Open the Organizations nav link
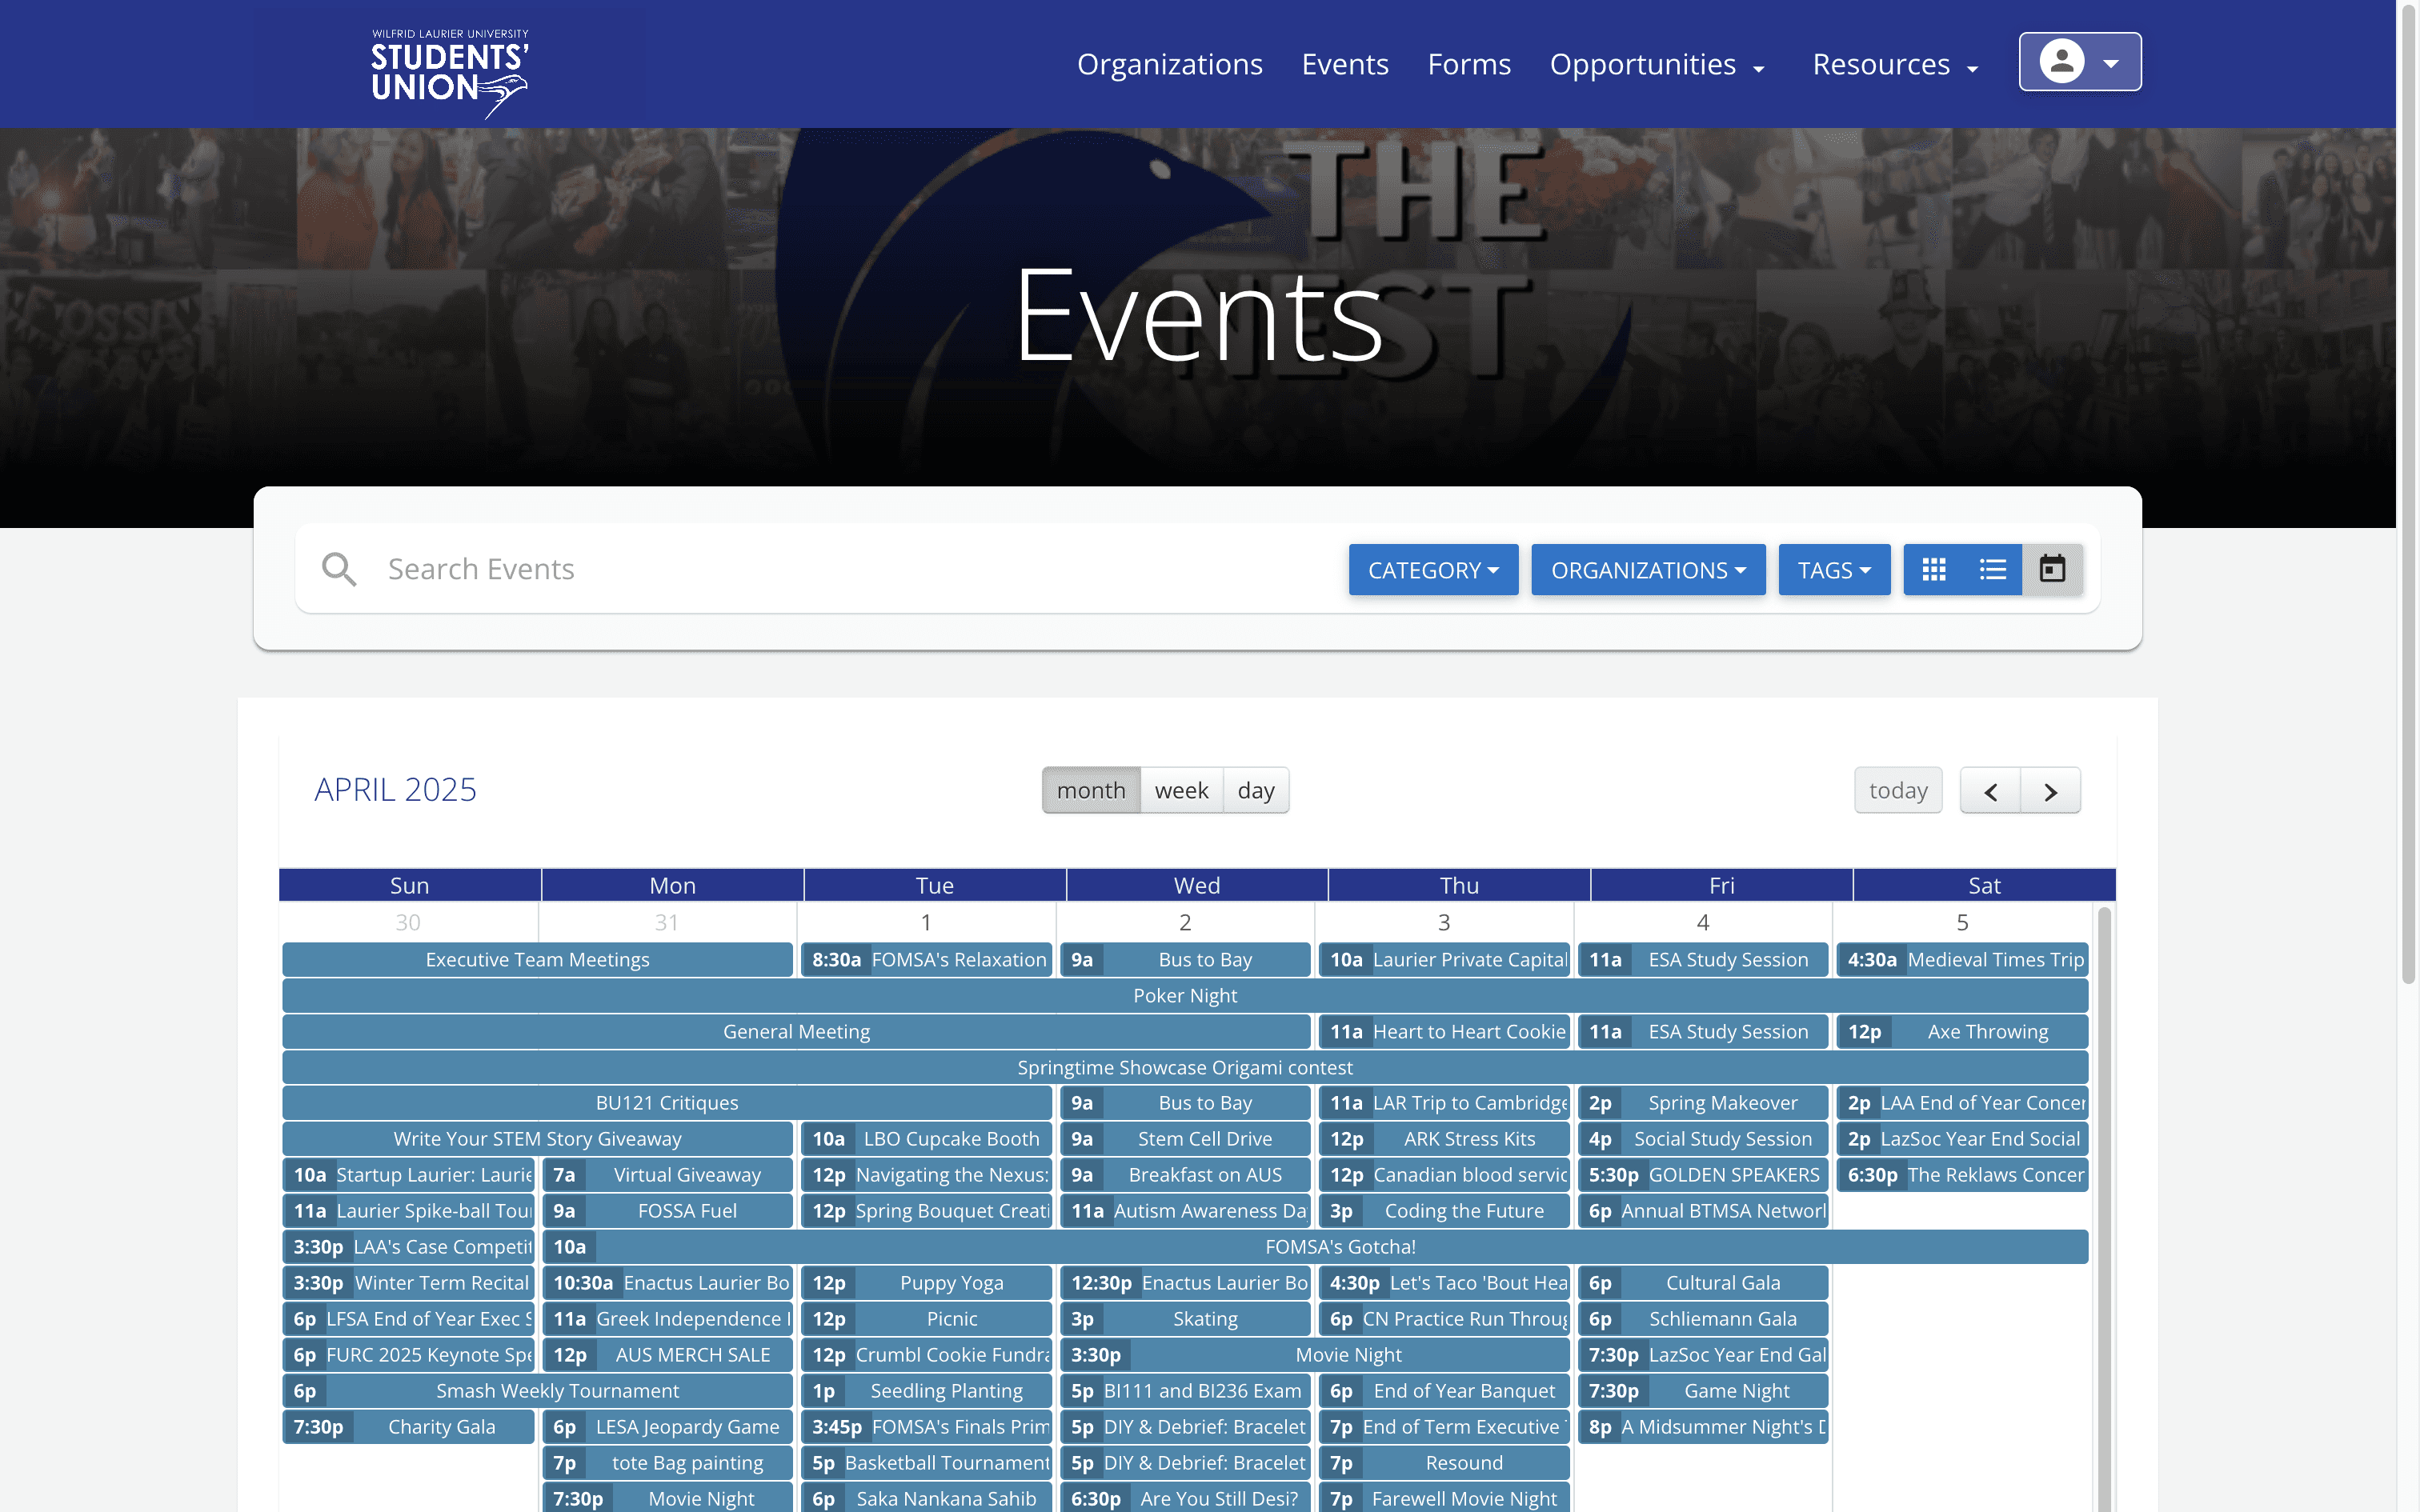The width and height of the screenshot is (2420, 1512). pos(1169,65)
